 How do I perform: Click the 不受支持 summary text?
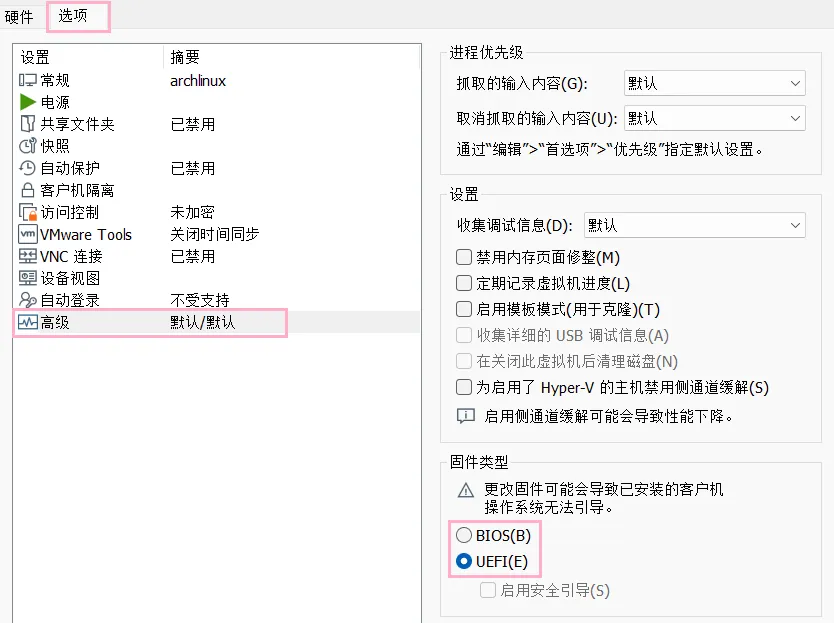pos(199,300)
